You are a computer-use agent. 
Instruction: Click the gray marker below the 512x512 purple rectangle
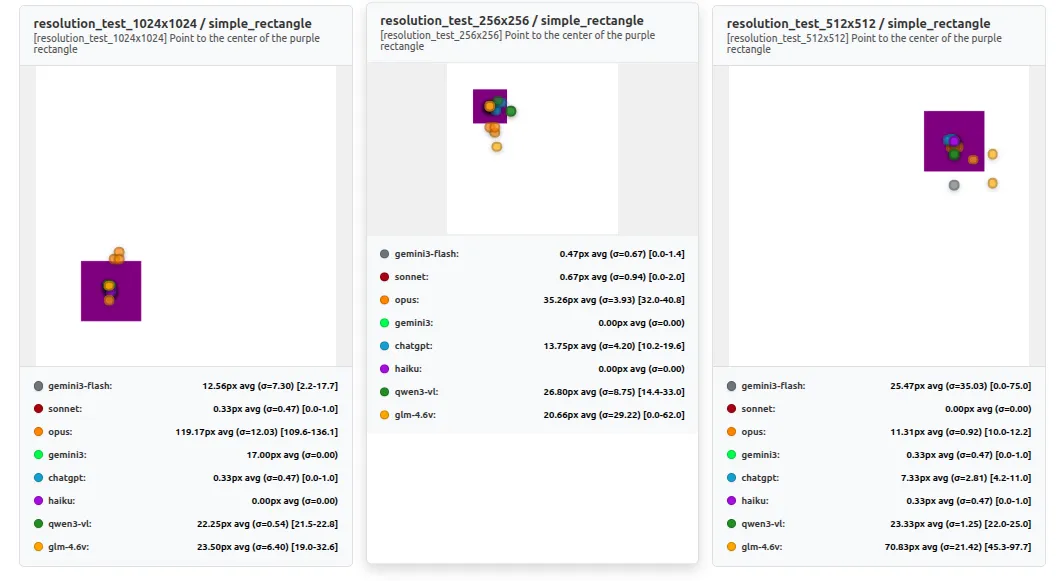[x=954, y=185]
